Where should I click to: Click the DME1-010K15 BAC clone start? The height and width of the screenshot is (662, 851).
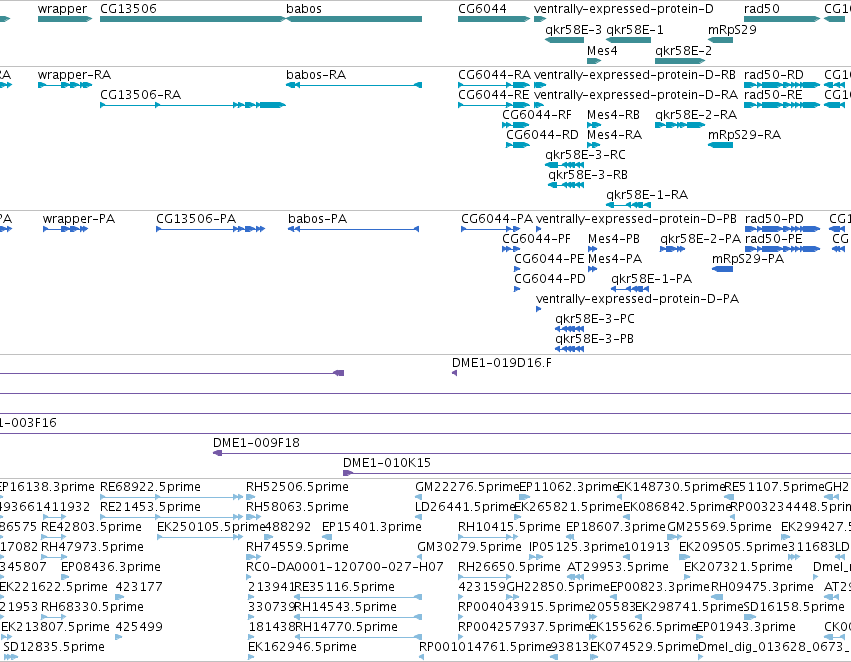[348, 473]
